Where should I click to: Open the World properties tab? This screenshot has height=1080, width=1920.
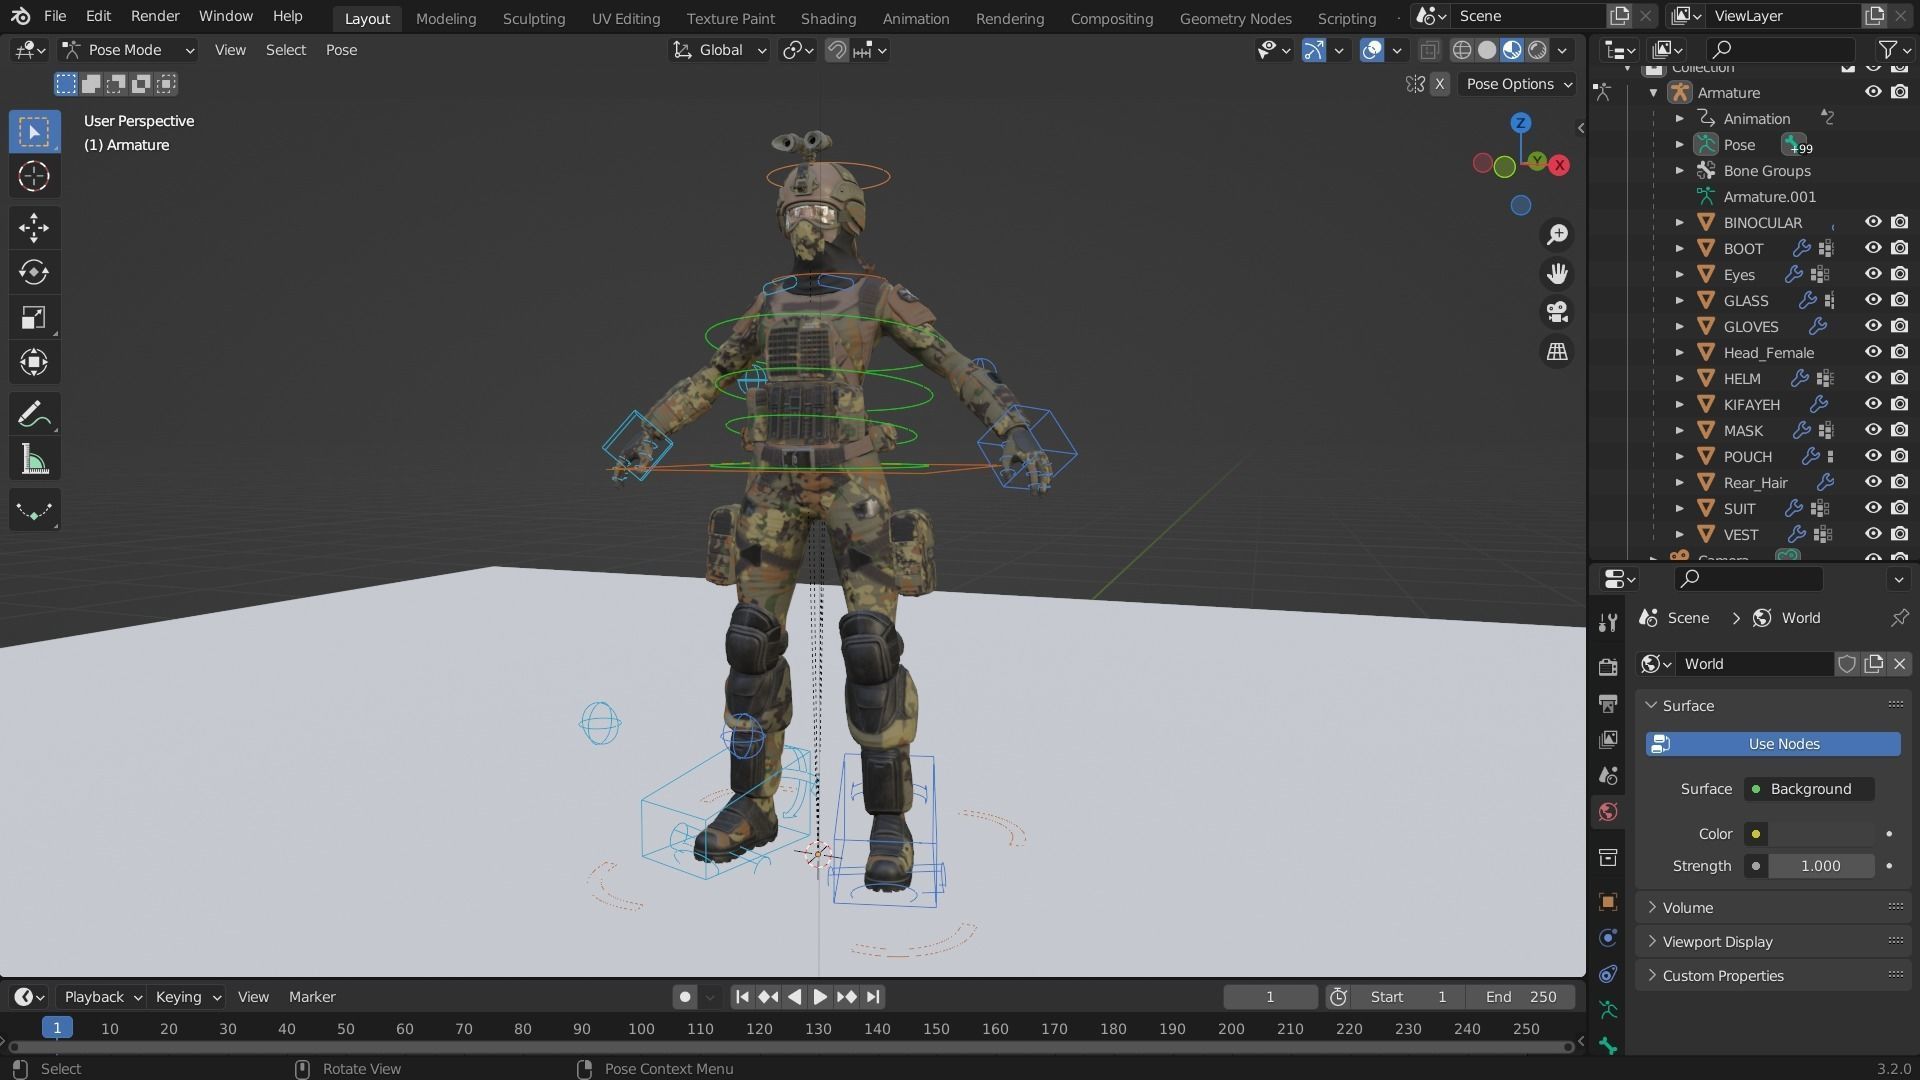pos(1608,812)
